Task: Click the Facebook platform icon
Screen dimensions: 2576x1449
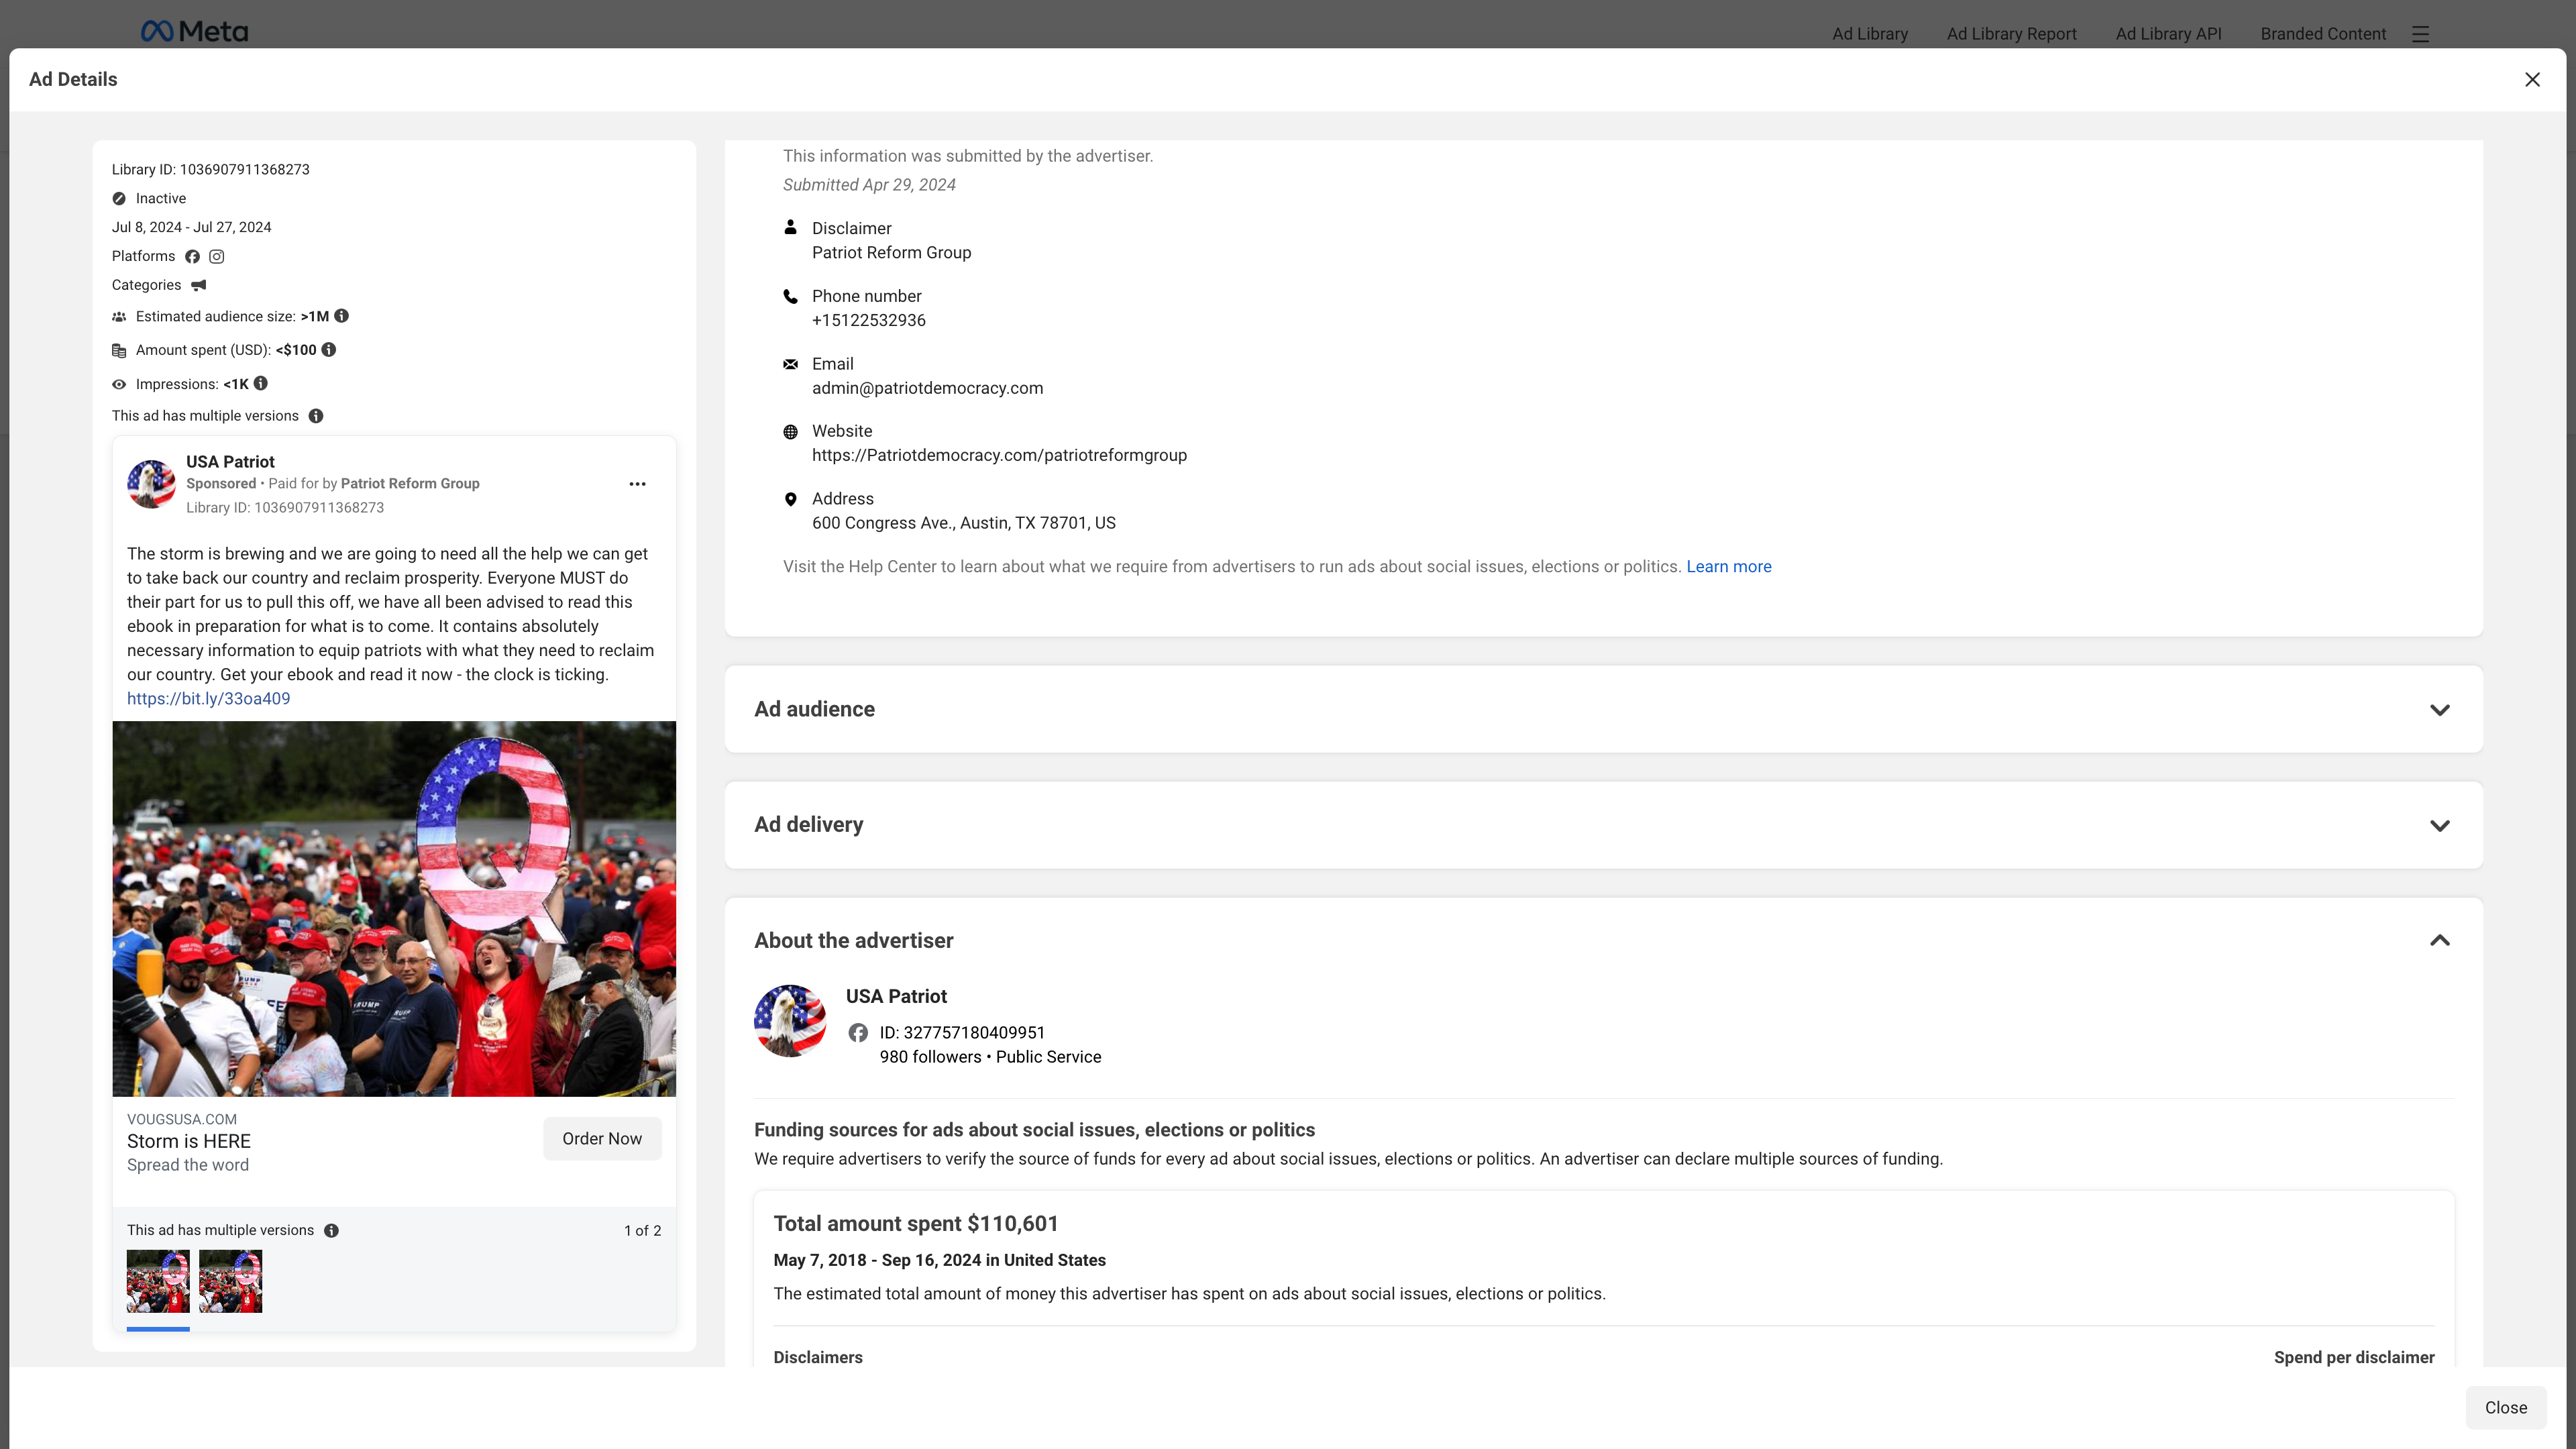Action: pos(192,257)
